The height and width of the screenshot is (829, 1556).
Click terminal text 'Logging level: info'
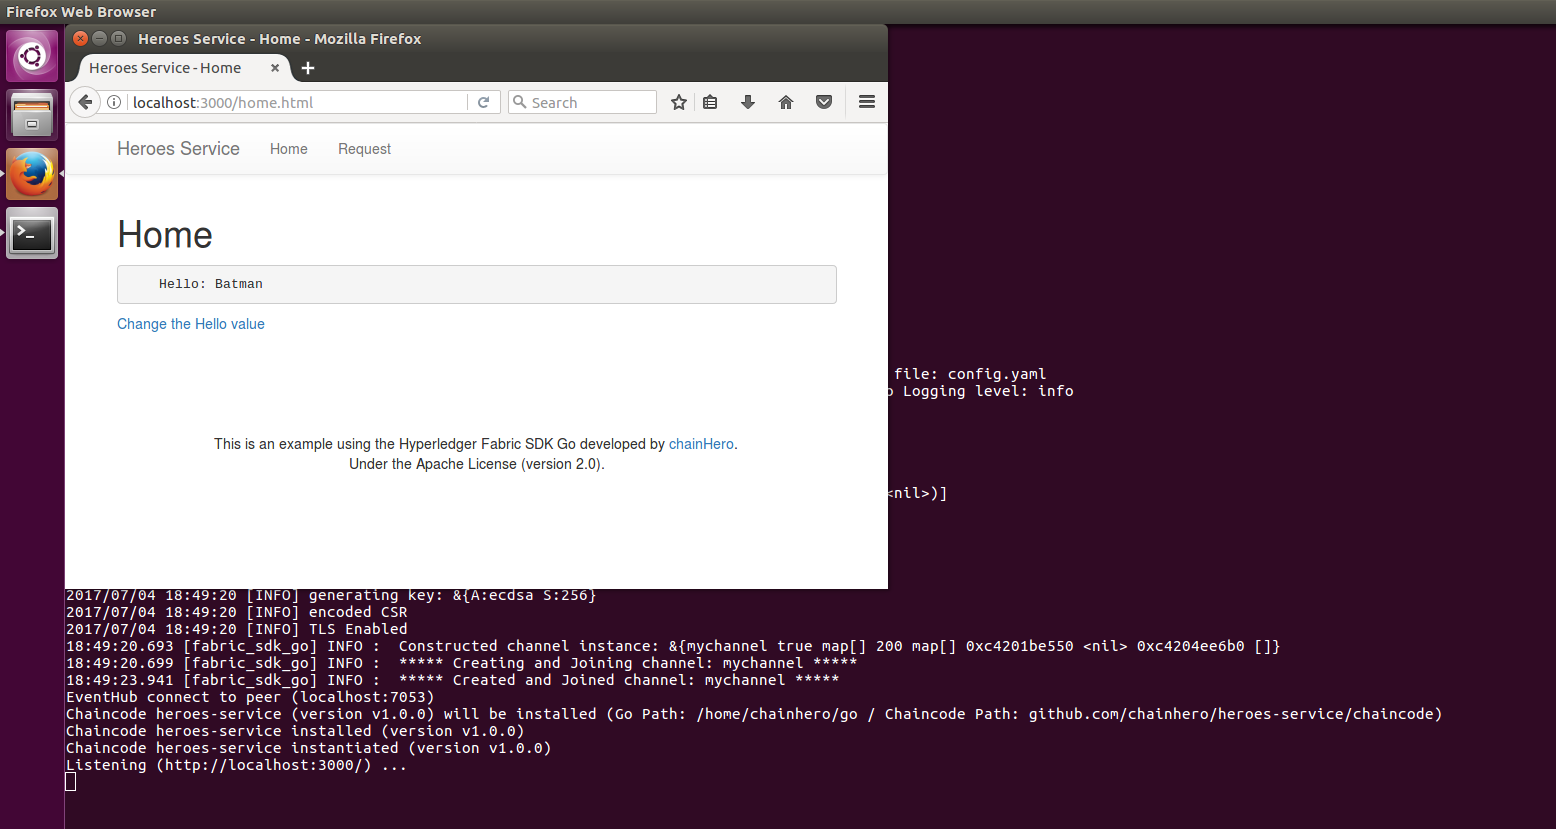pyautogui.click(x=988, y=391)
